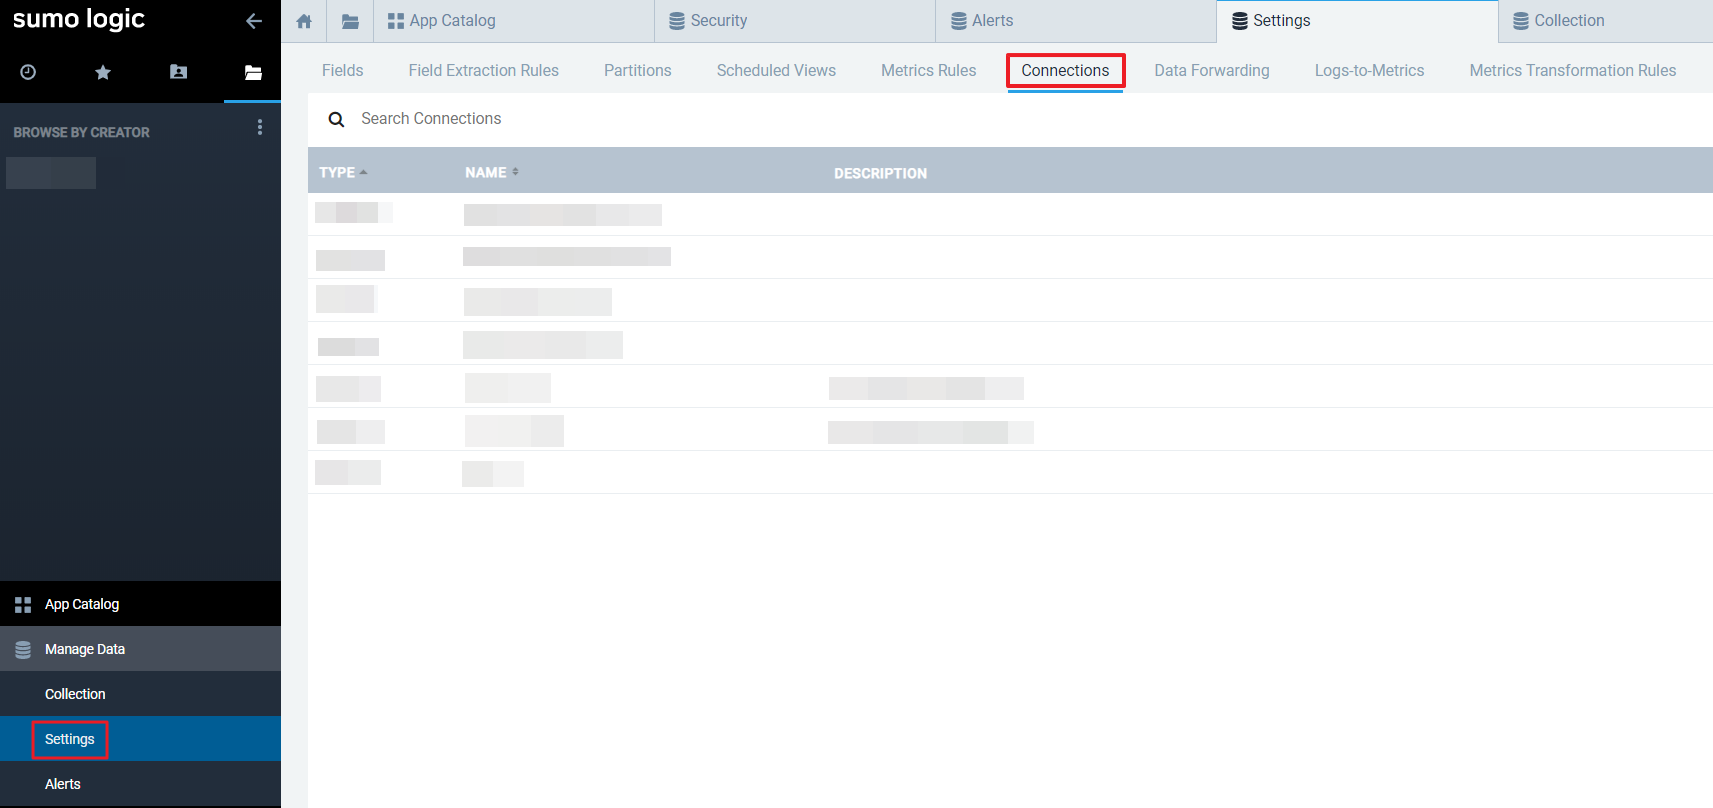Open App Catalog in left sidebar
1713x808 pixels.
coord(82,604)
